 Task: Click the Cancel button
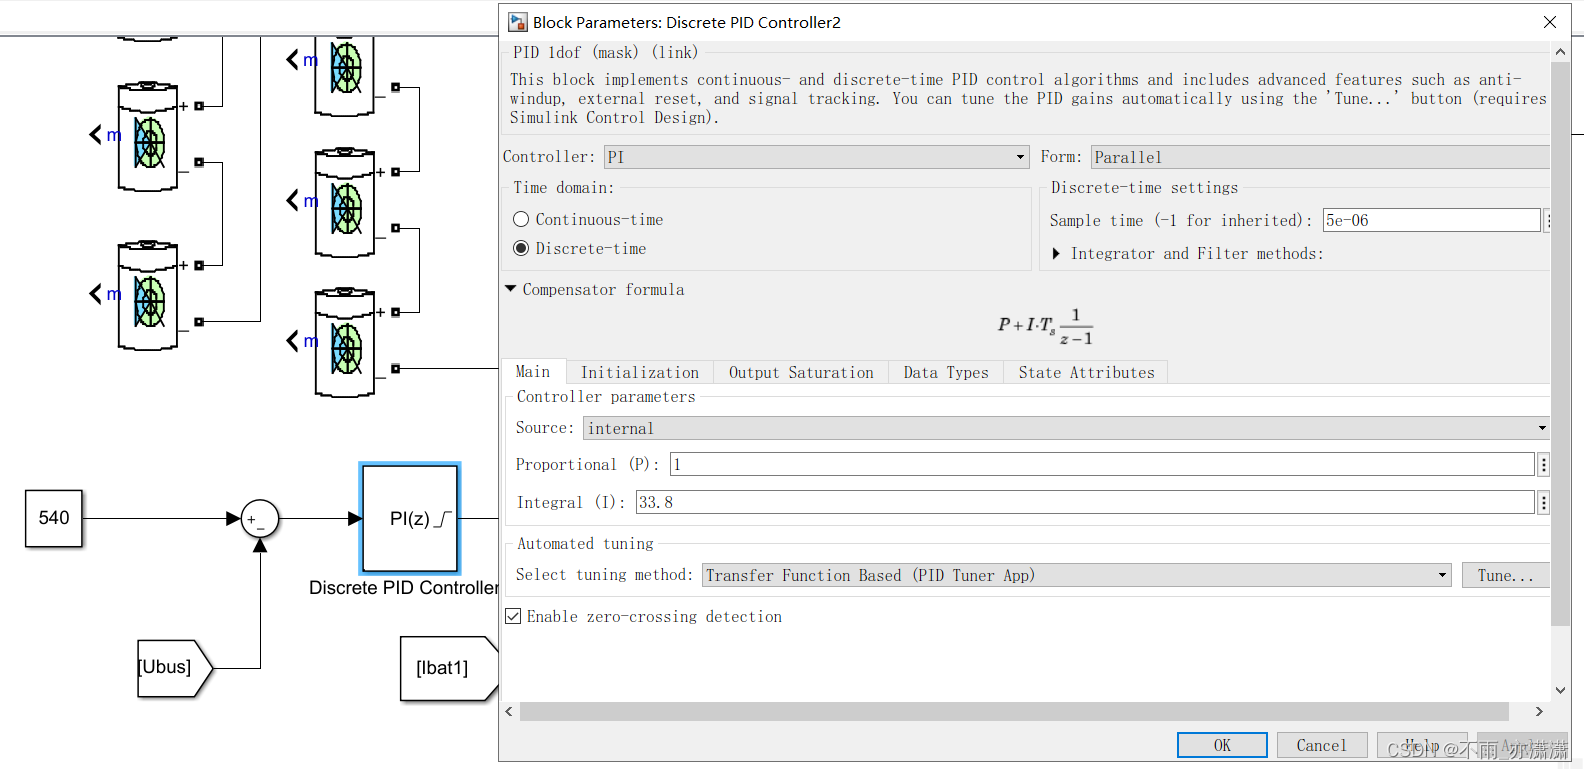click(x=1321, y=745)
